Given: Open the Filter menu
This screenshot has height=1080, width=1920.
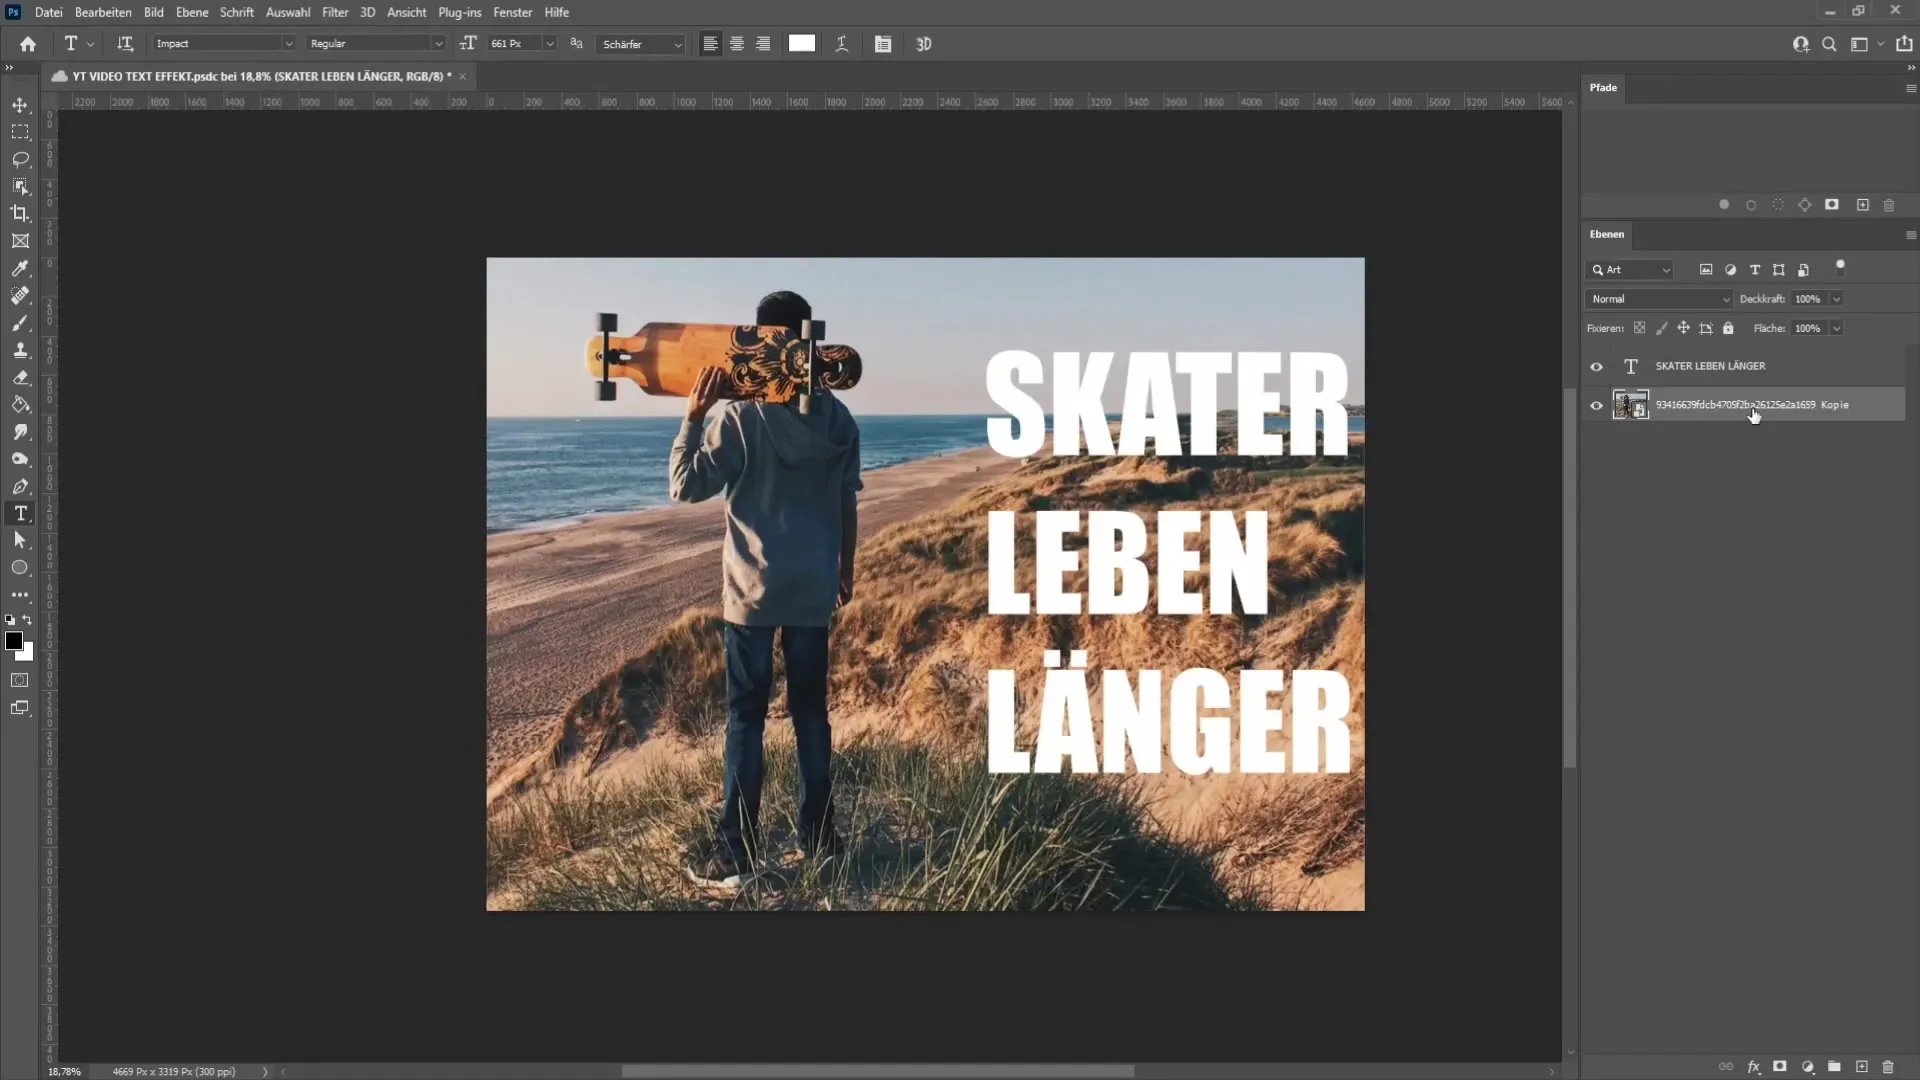Looking at the screenshot, I should (334, 12).
